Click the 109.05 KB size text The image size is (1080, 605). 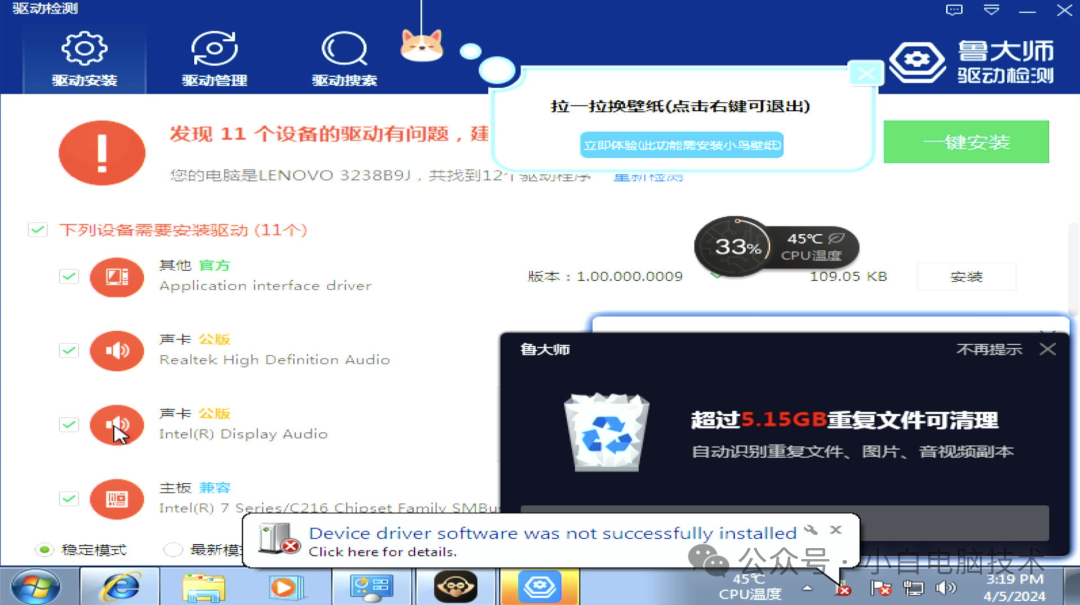click(x=848, y=276)
